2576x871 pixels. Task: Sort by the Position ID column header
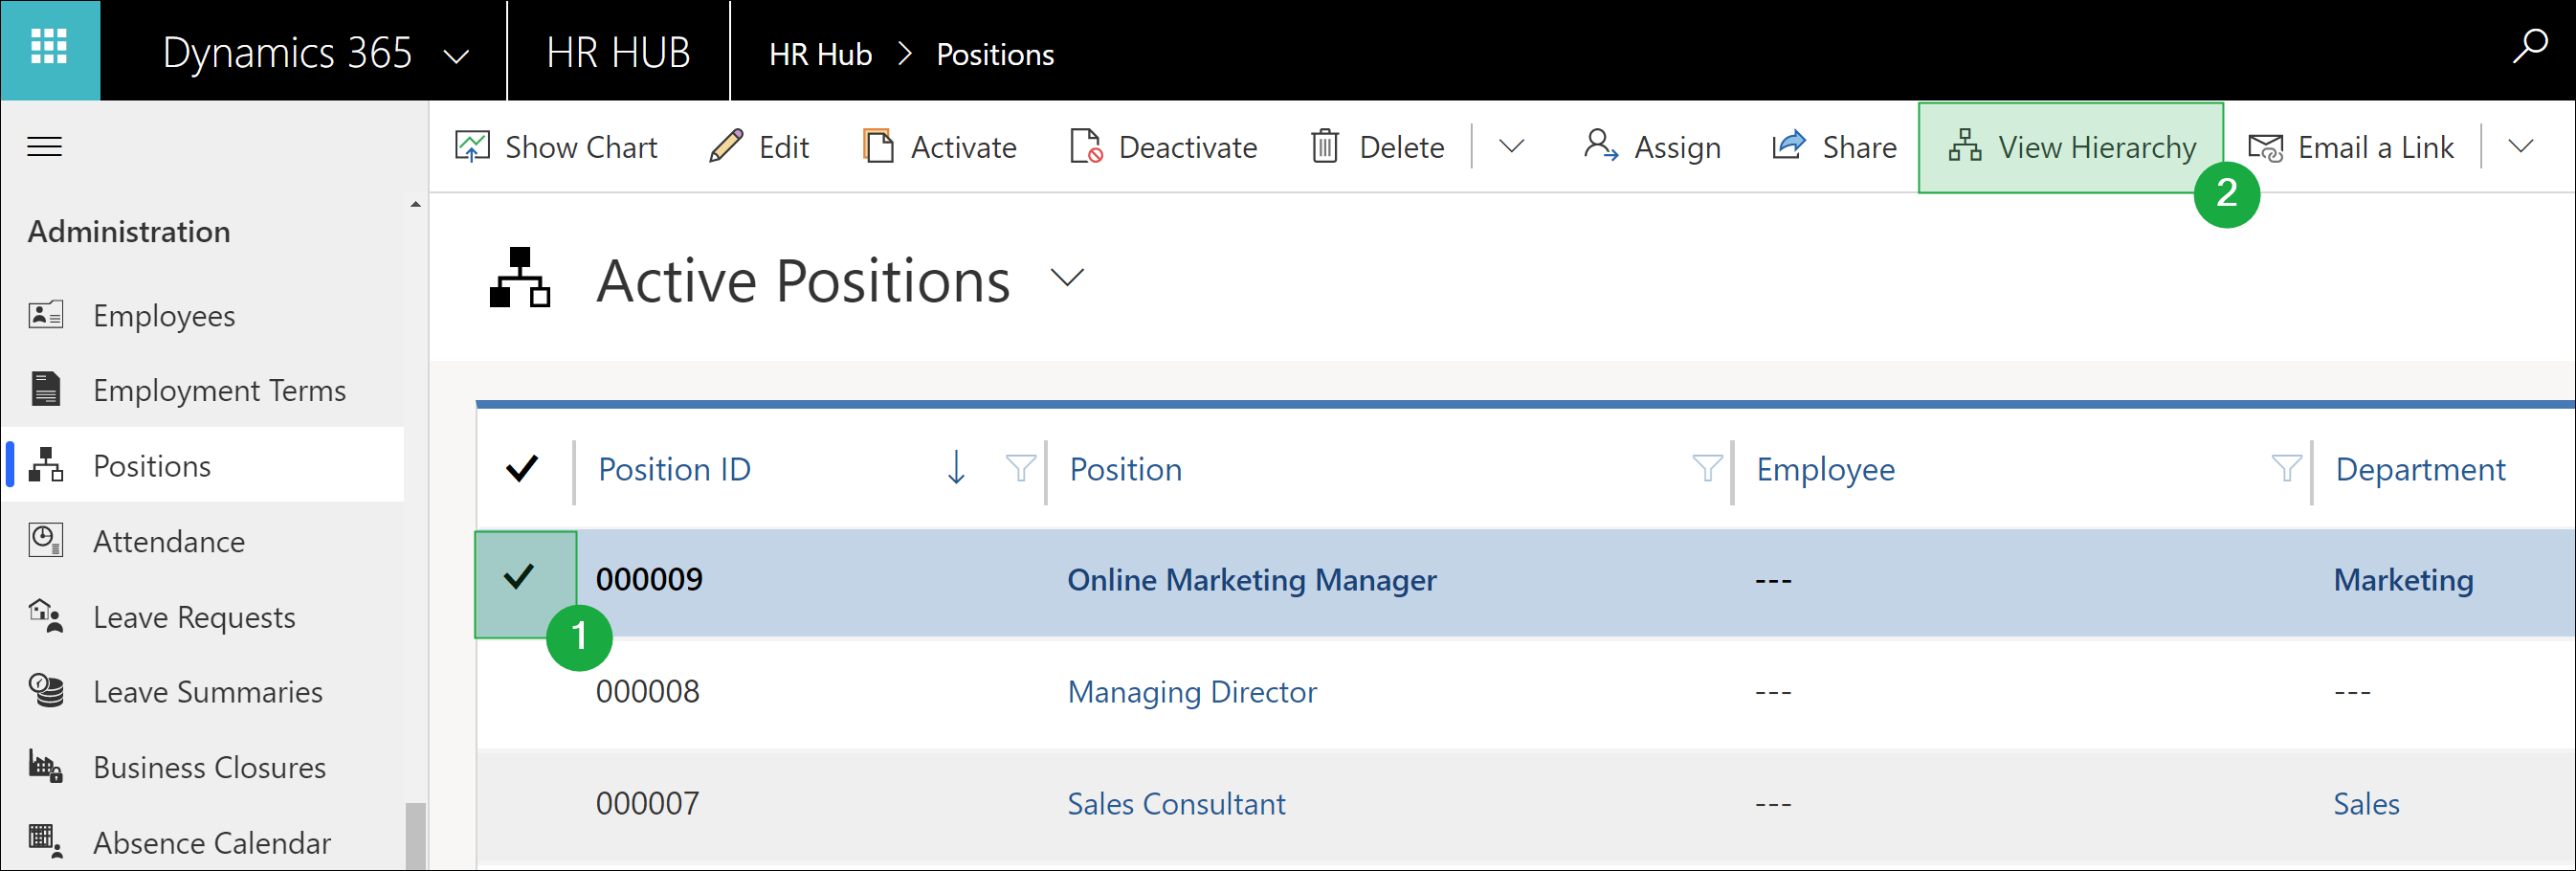(x=674, y=469)
